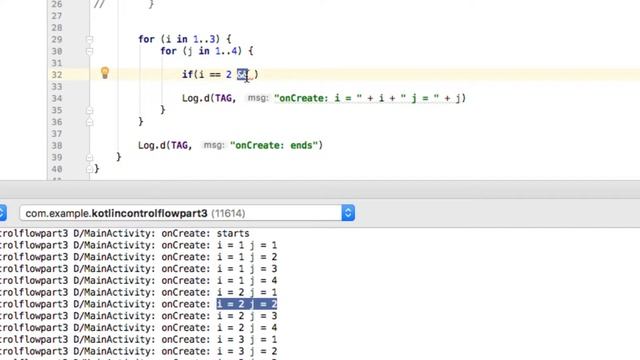Image resolution: width=640 pixels, height=360 pixels.
Task: Click the TAG parameter on line 34
Action: click(223, 98)
